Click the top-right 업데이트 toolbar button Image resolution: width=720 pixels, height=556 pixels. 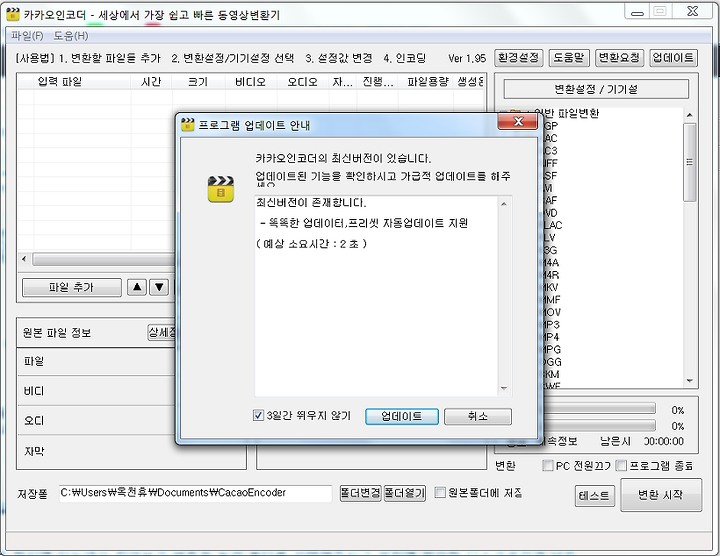click(673, 58)
